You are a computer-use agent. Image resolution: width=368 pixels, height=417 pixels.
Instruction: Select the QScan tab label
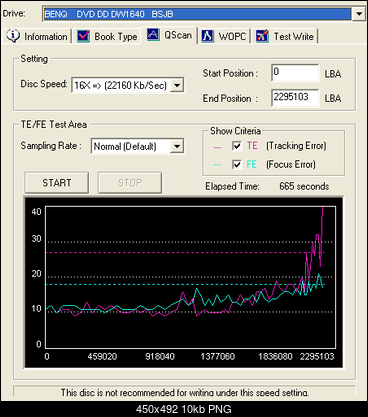pyautogui.click(x=178, y=35)
